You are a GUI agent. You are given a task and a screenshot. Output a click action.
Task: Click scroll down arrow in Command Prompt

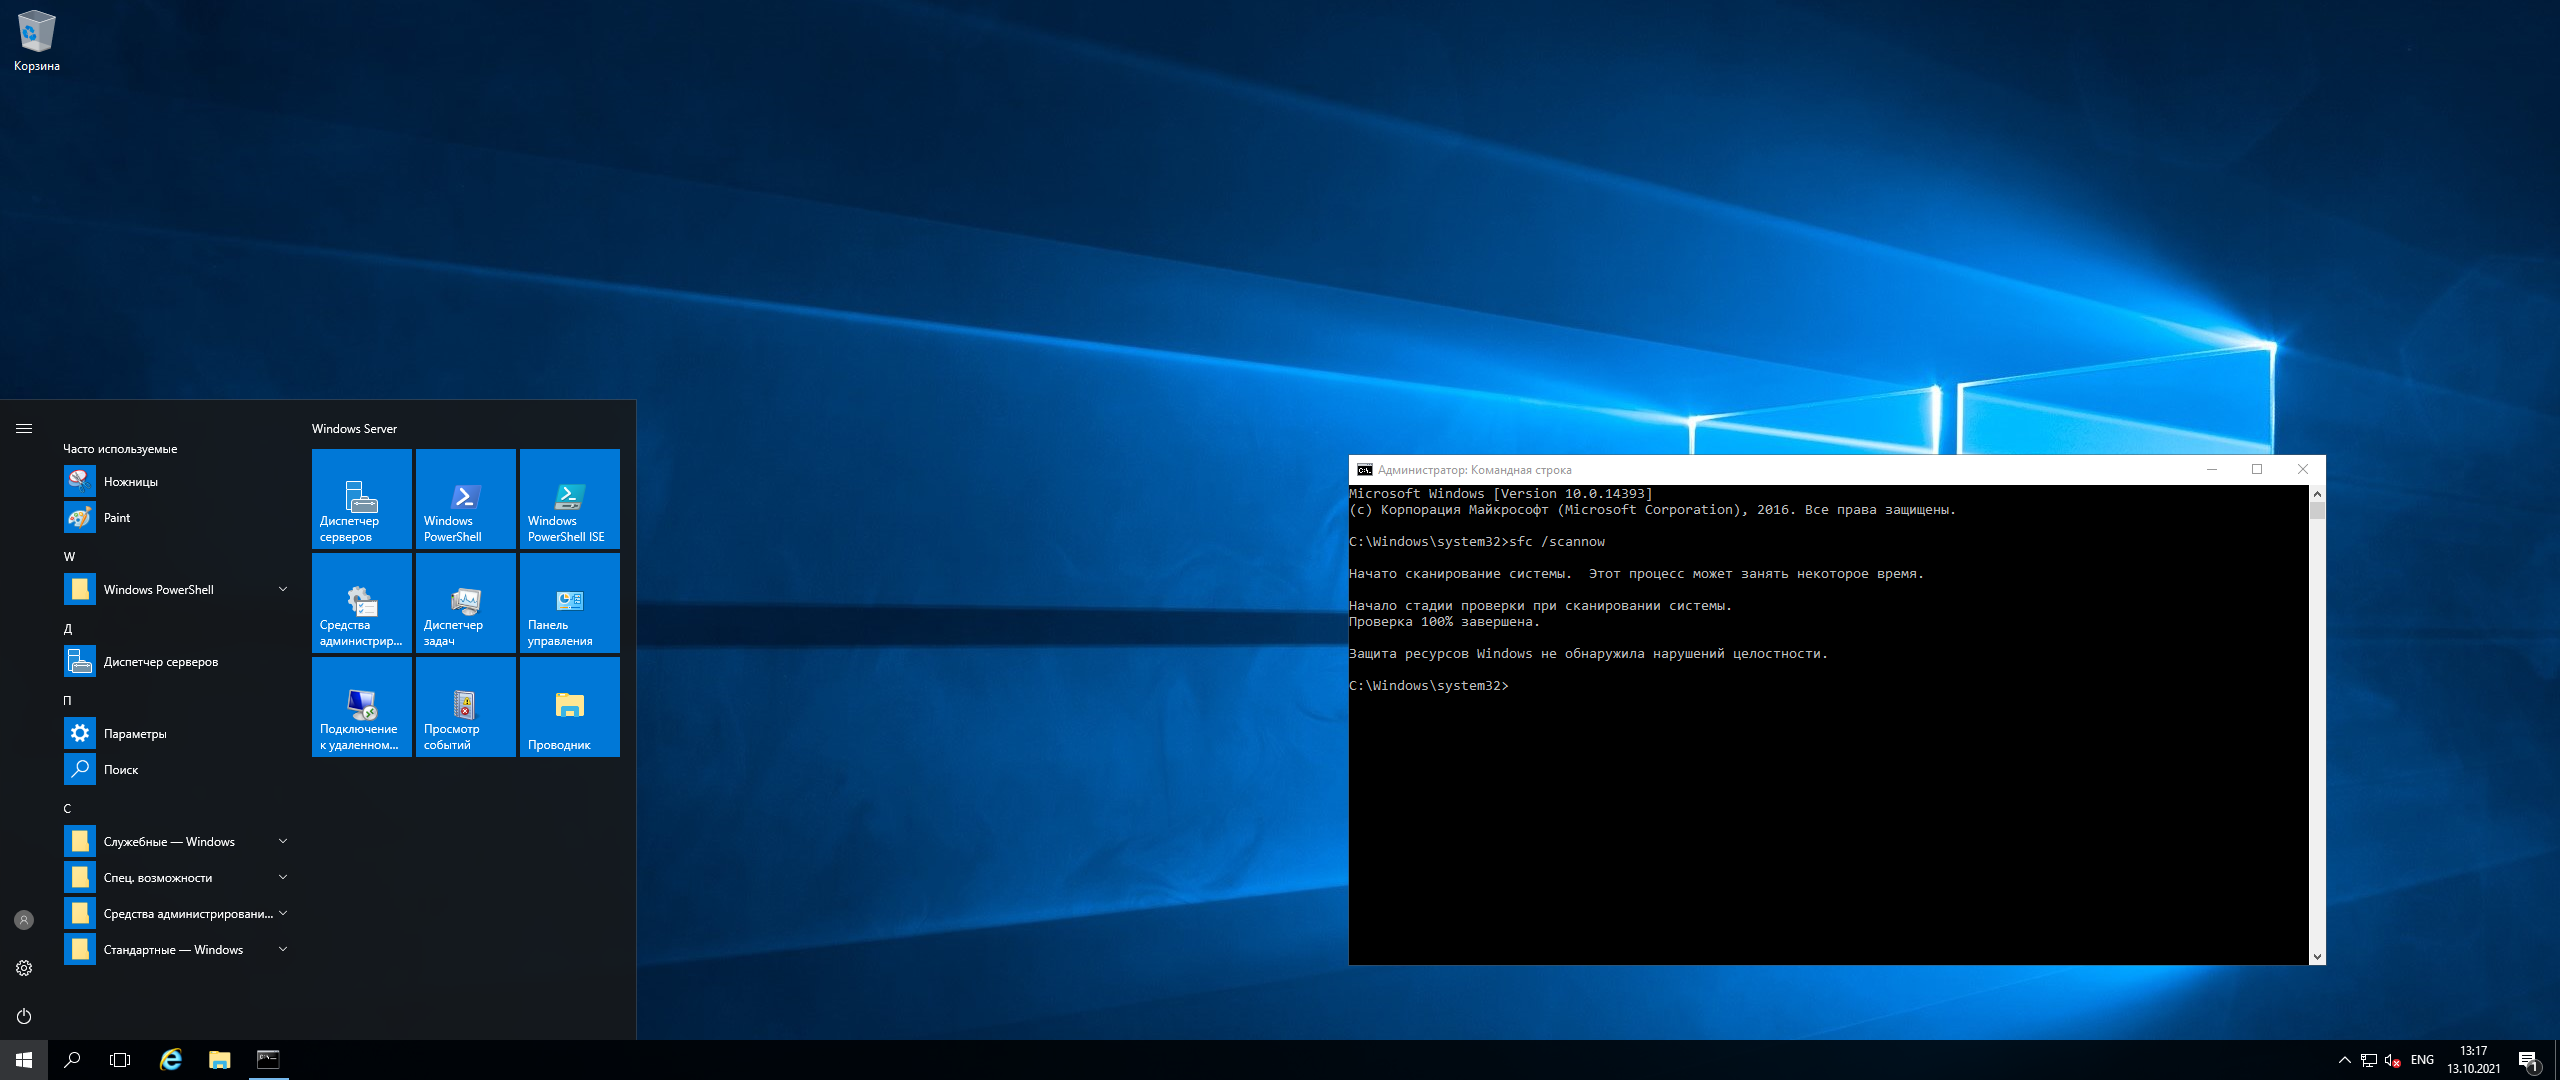pyautogui.click(x=2317, y=957)
